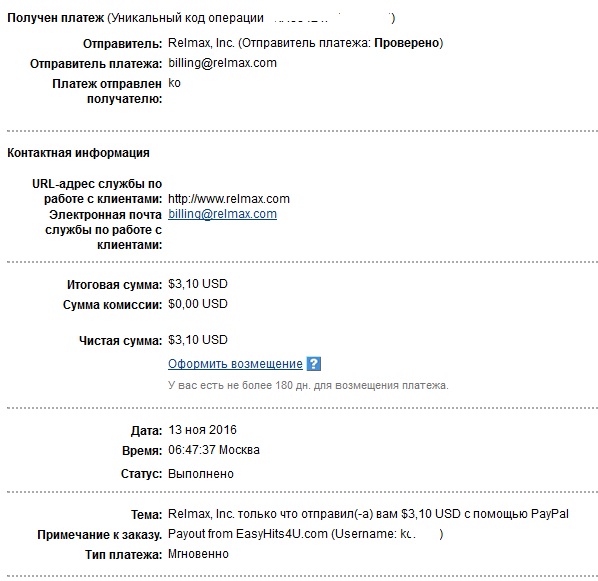The height and width of the screenshot is (581, 598).
Task: Open the billing@relmax.com support email link
Action: (222, 214)
